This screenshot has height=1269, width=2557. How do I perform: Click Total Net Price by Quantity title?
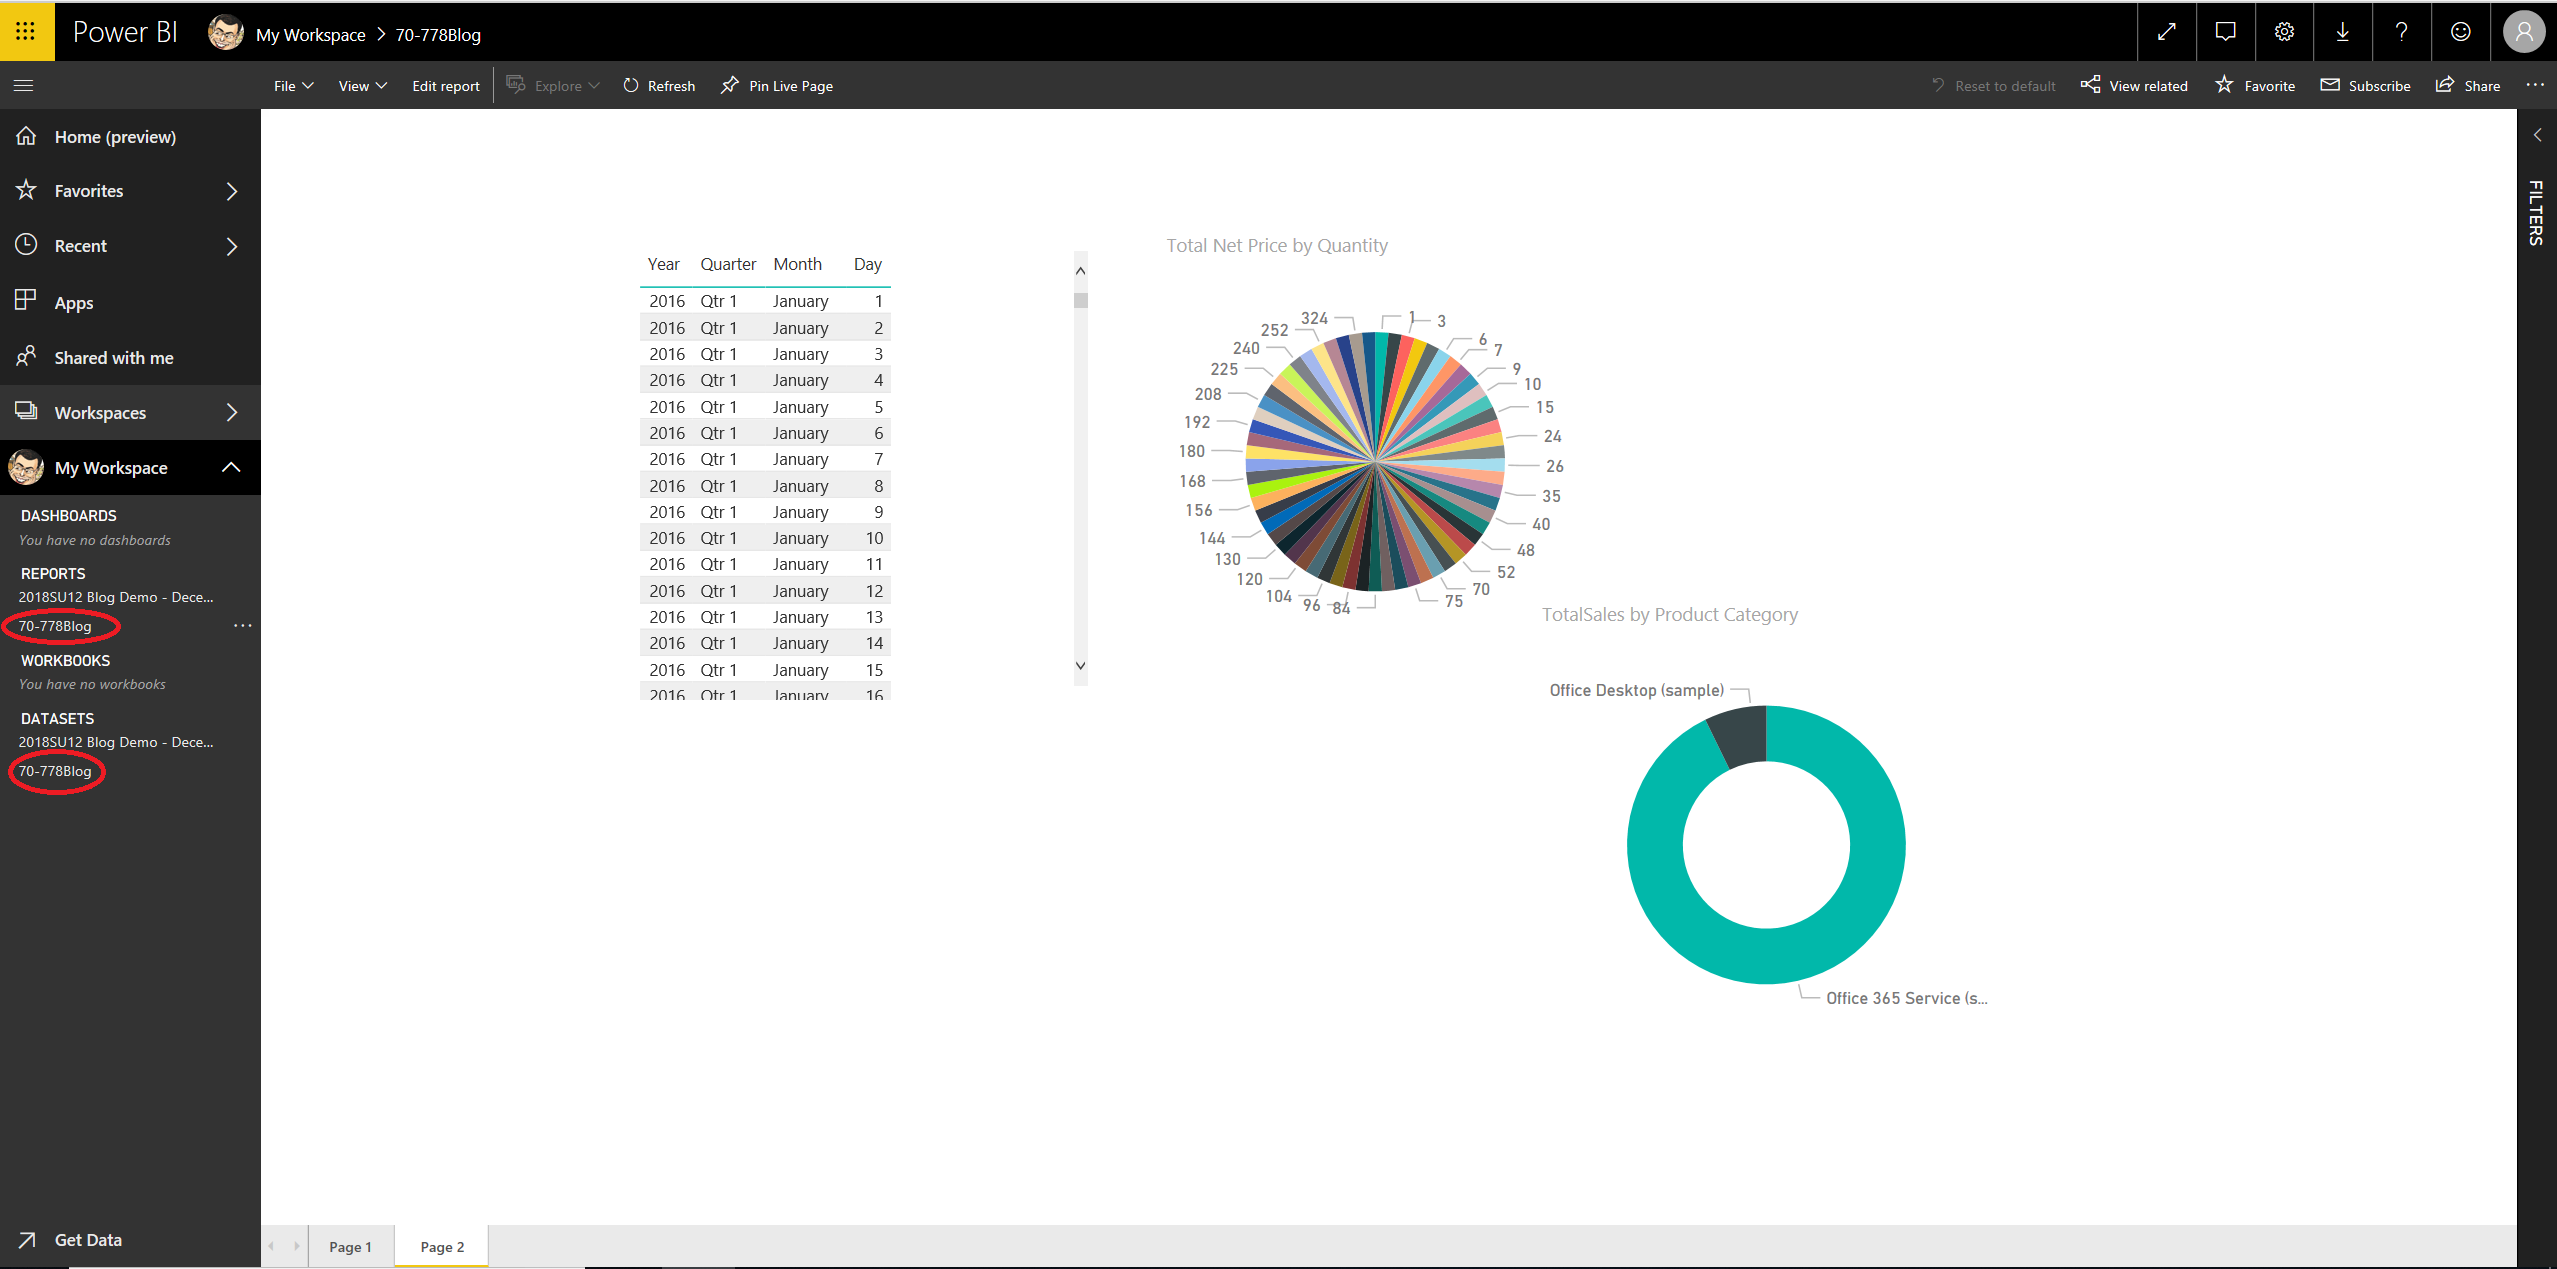[x=1277, y=246]
